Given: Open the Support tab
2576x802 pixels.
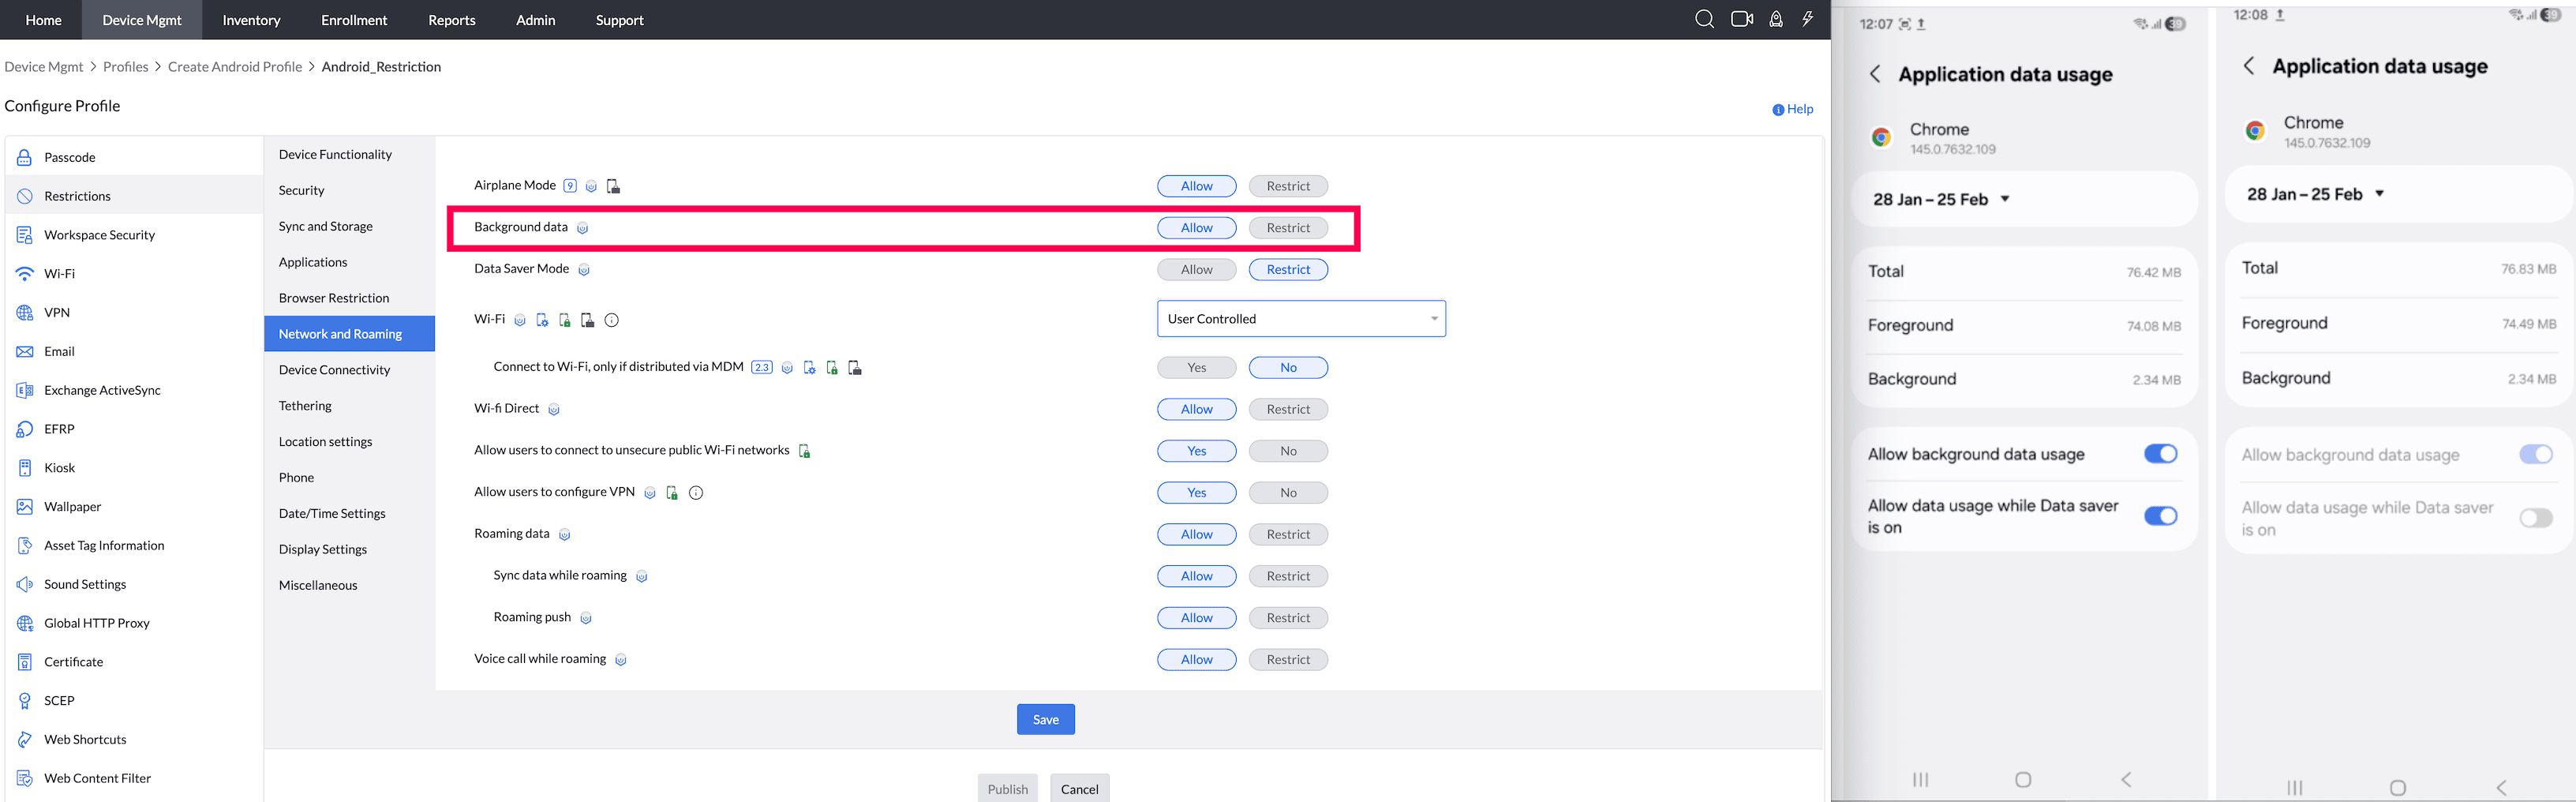Looking at the screenshot, I should click(619, 20).
